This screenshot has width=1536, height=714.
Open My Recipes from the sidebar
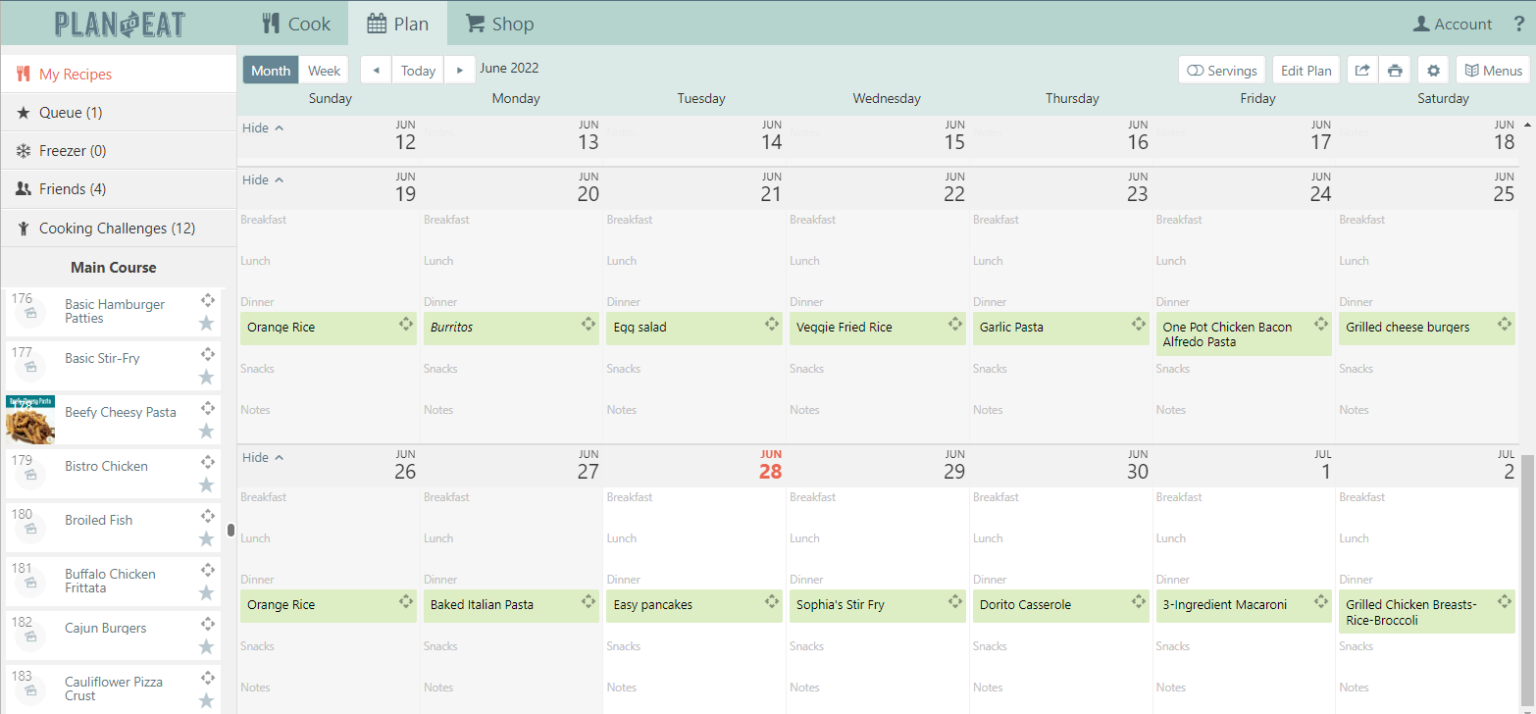click(75, 73)
